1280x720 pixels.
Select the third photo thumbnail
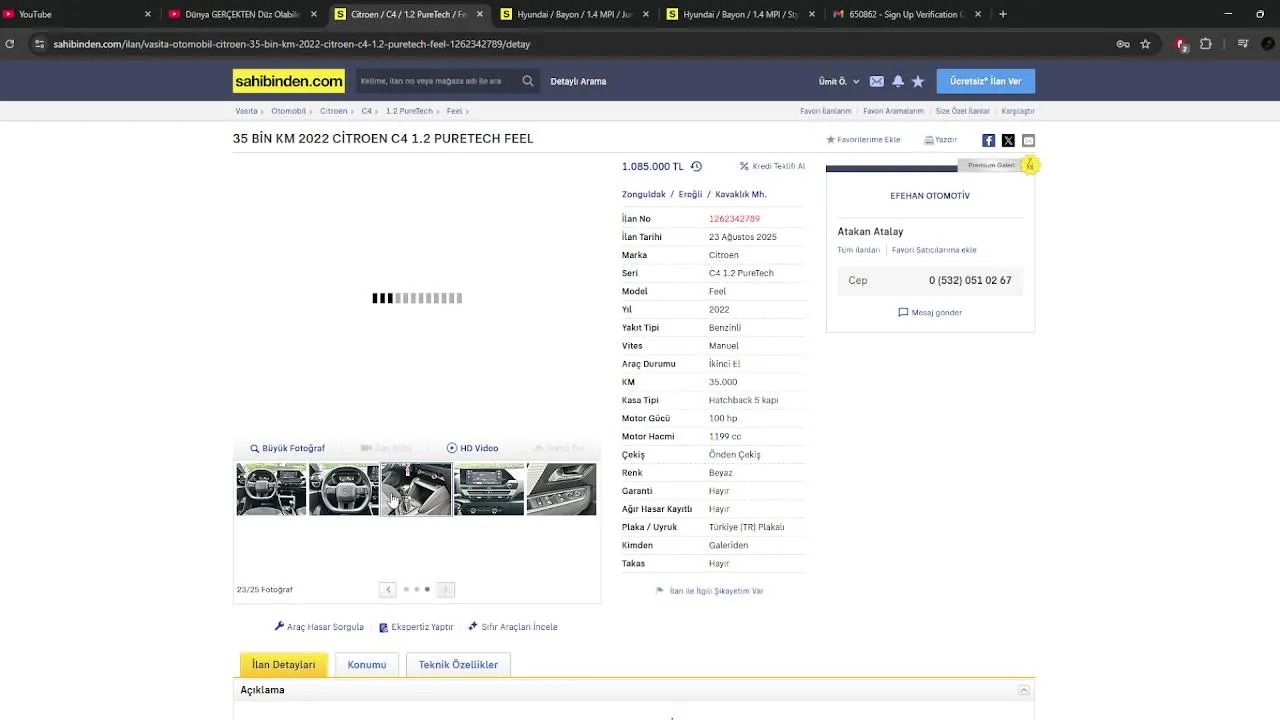[x=416, y=489]
